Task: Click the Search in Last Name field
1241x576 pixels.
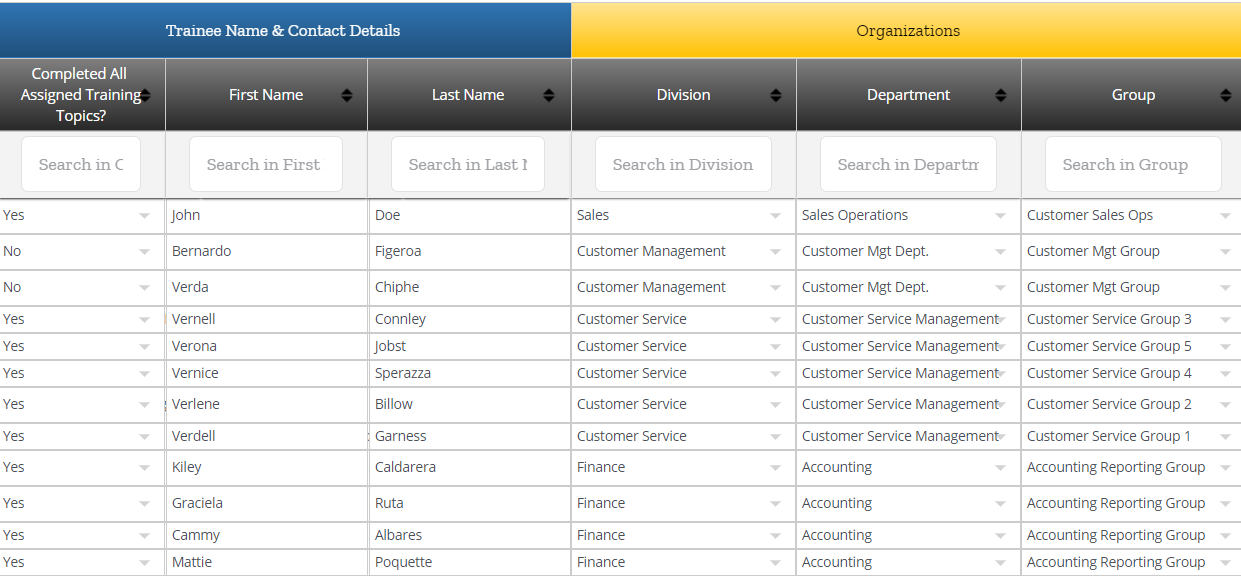Action: [x=468, y=164]
